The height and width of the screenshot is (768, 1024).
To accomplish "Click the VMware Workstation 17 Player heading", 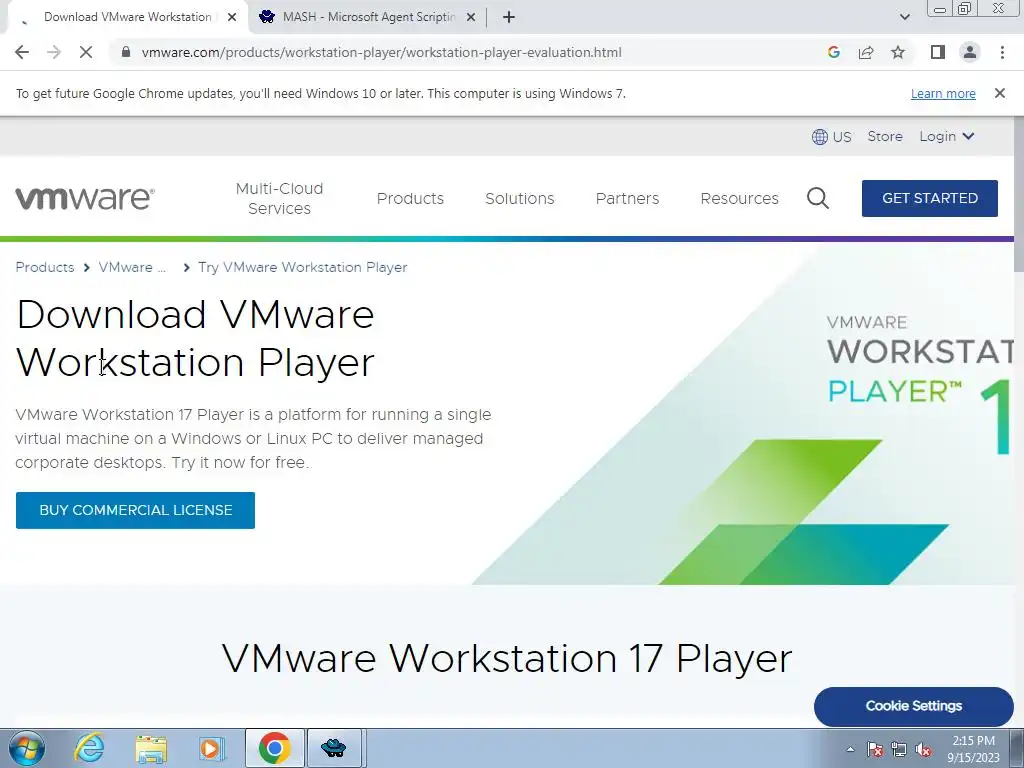I will click(507, 658).
